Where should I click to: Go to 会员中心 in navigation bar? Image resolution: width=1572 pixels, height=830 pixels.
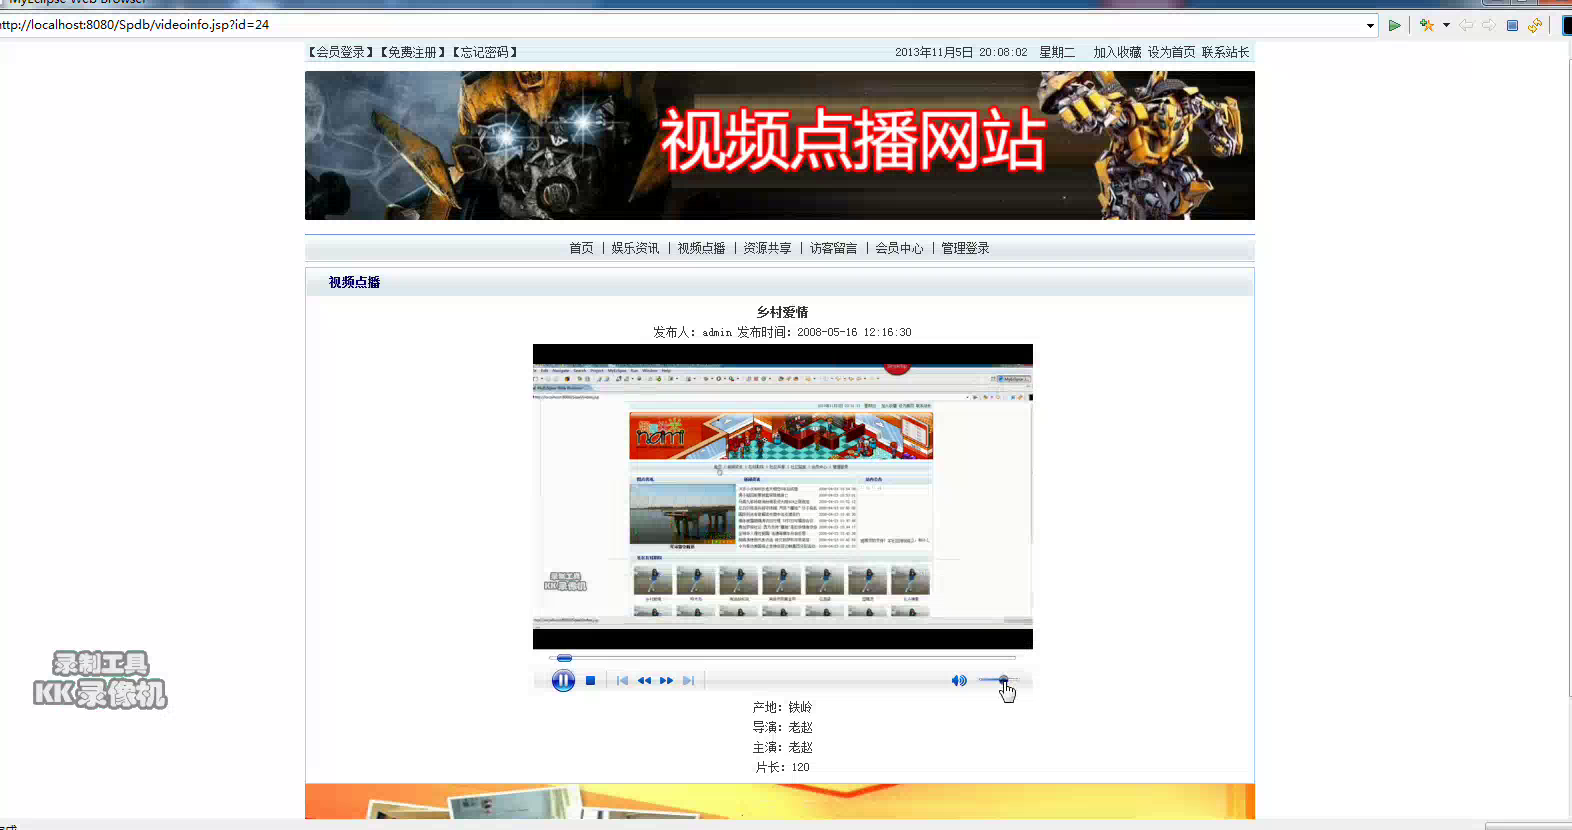(899, 248)
